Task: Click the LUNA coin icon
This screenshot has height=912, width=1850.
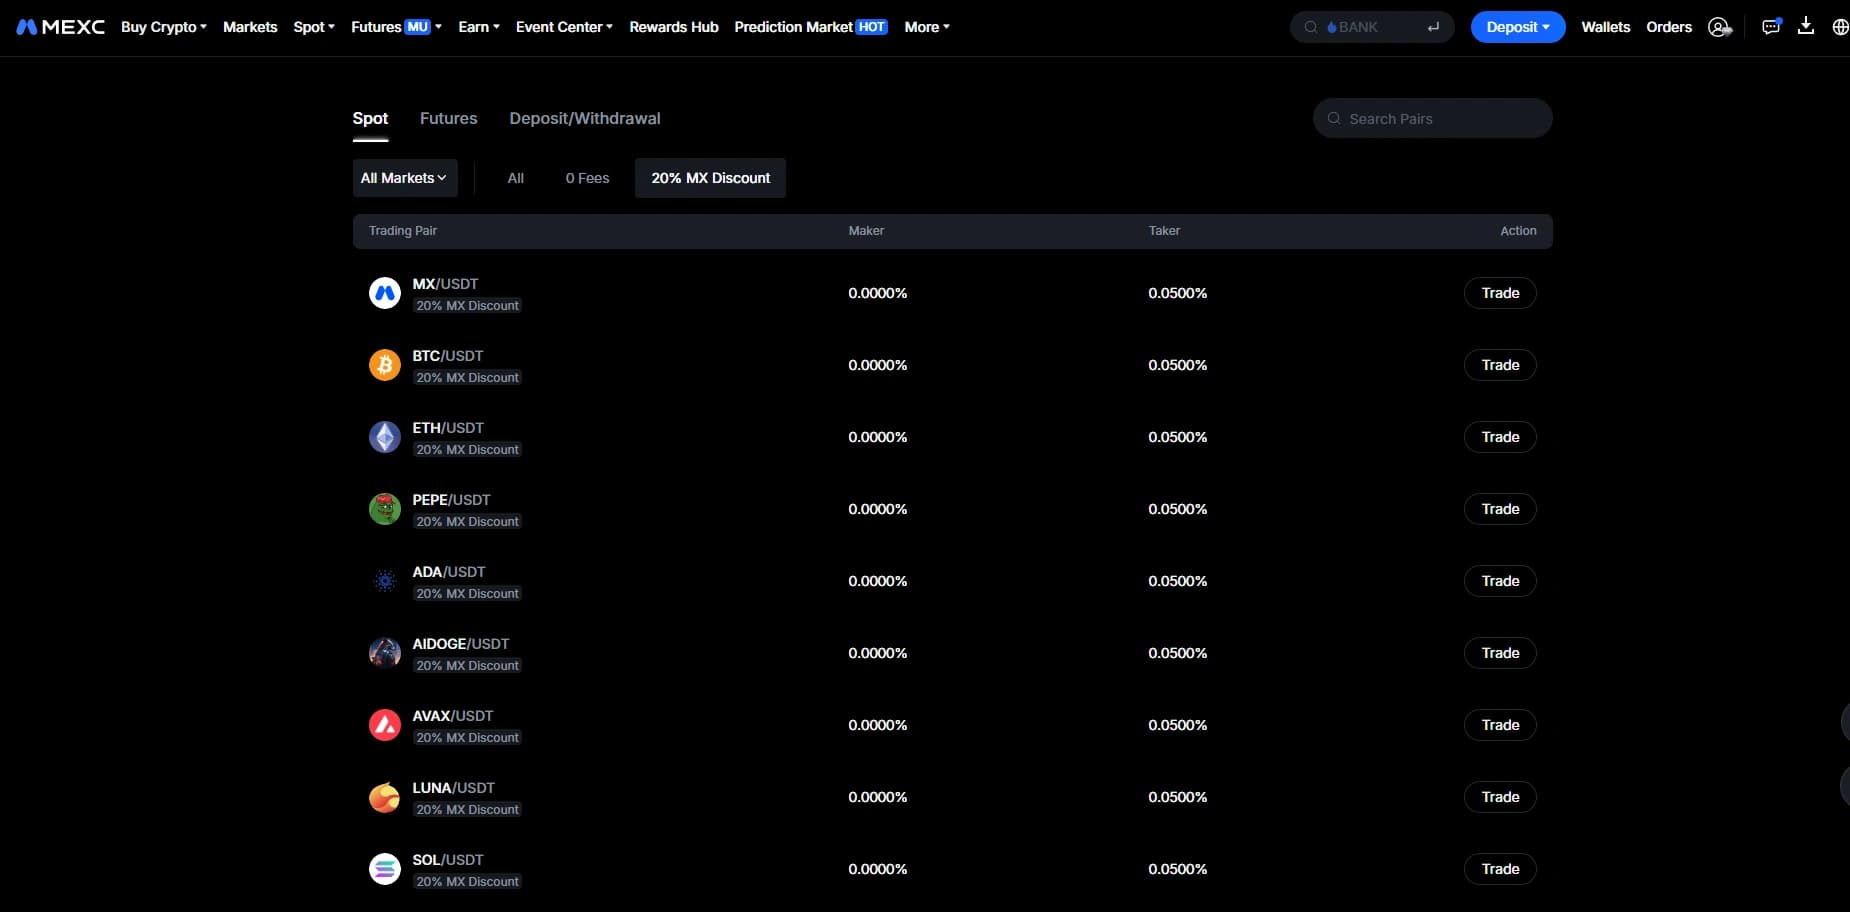Action: [385, 797]
